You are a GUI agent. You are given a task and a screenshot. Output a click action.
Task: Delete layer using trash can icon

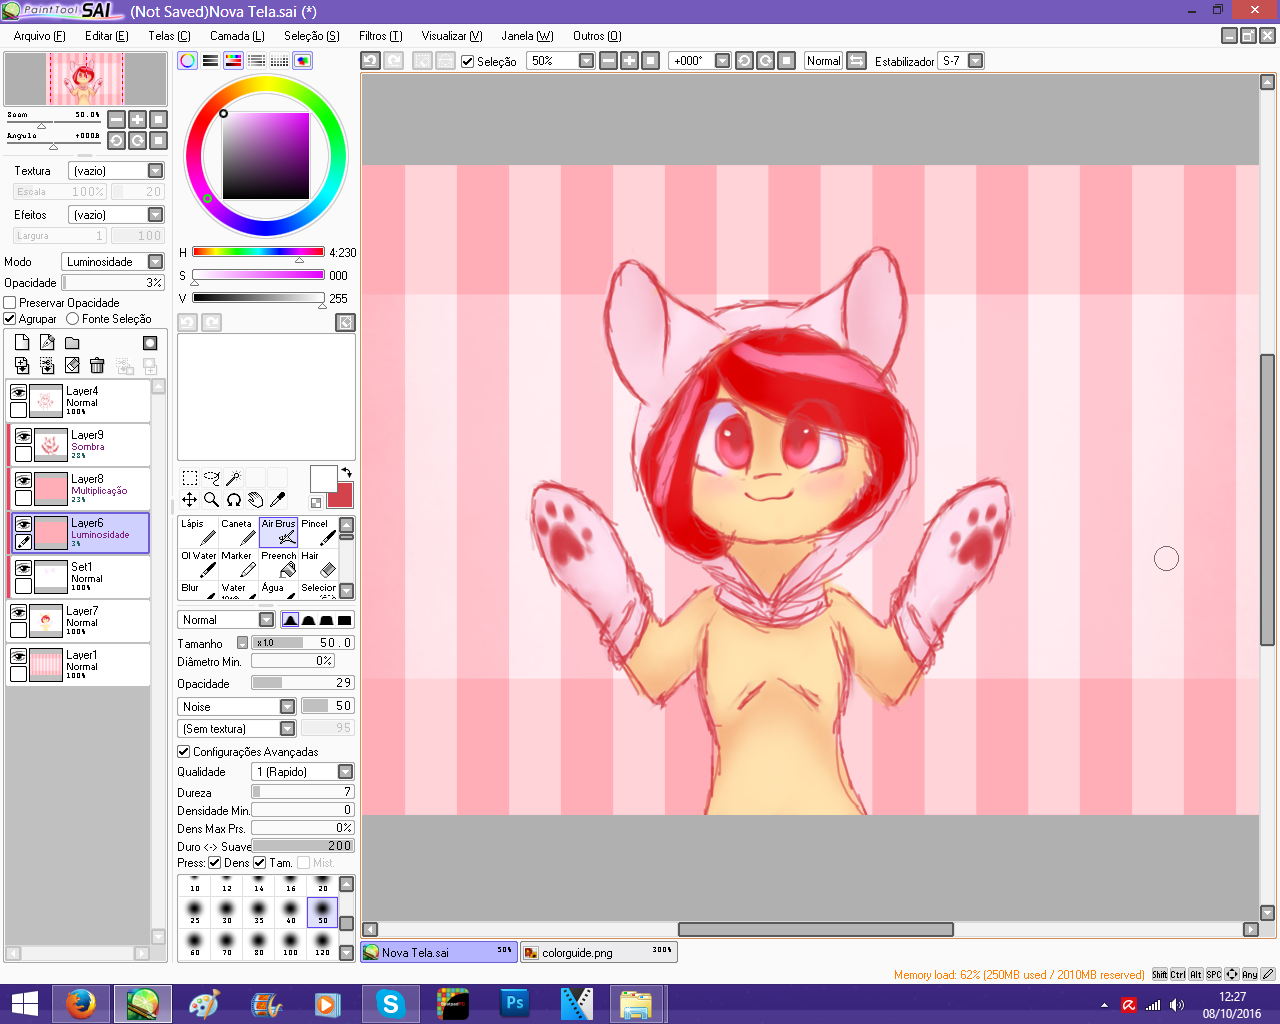(x=97, y=366)
